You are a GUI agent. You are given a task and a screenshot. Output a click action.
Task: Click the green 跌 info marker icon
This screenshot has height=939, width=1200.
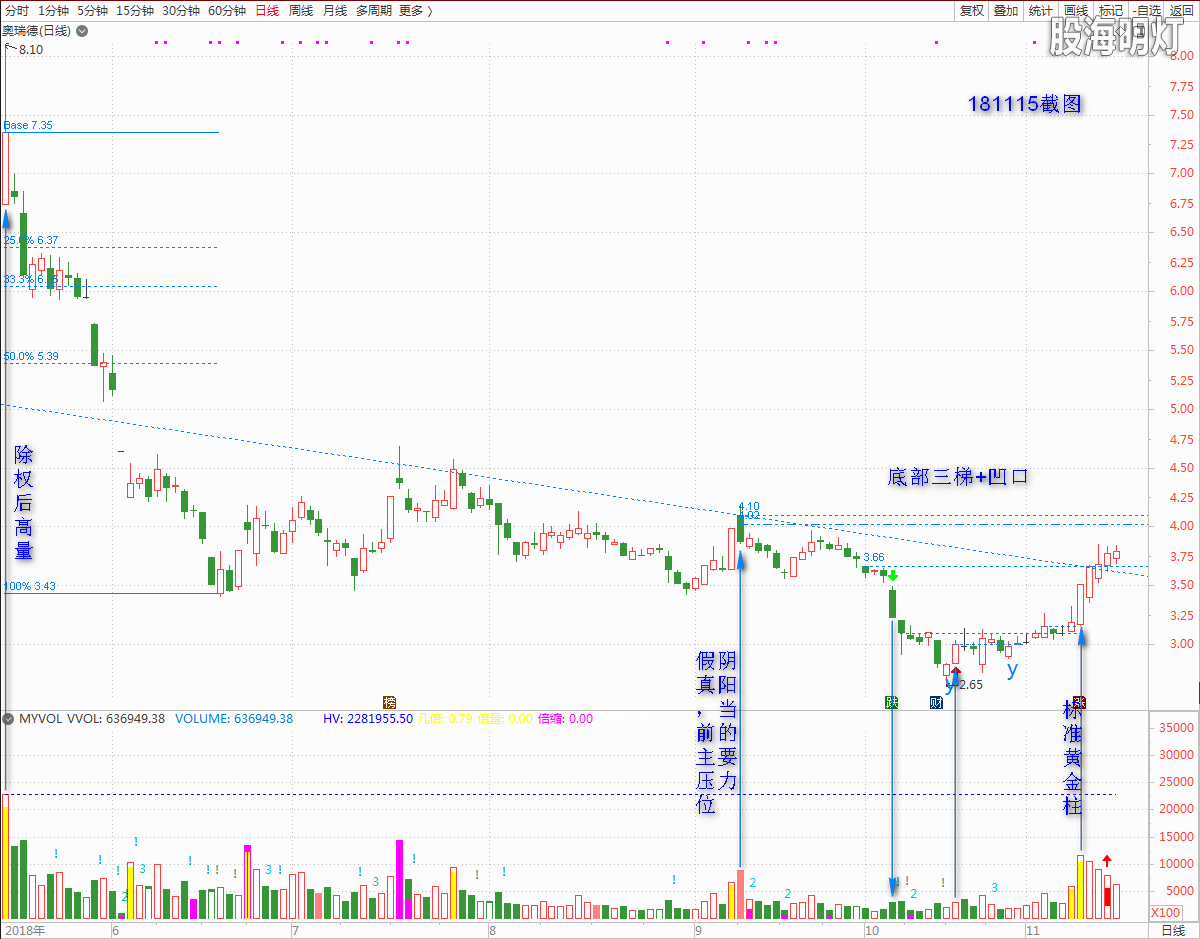pyautogui.click(x=891, y=702)
